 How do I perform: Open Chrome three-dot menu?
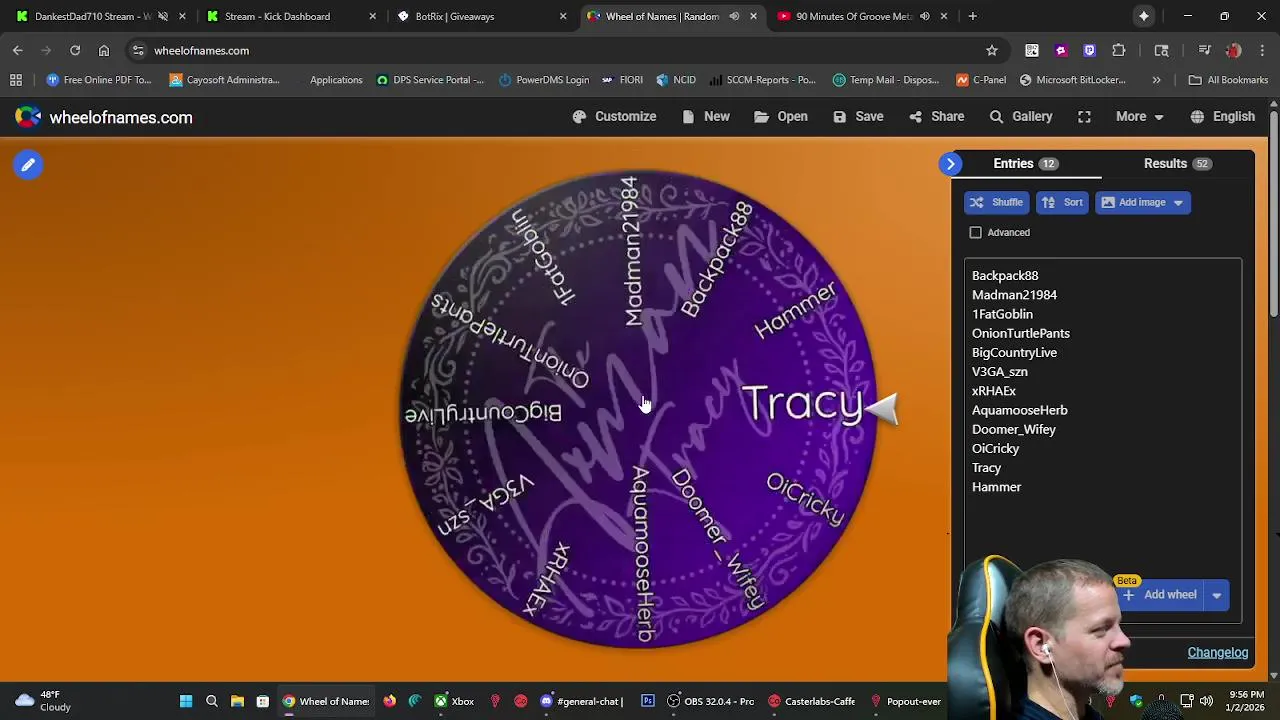point(1261,51)
